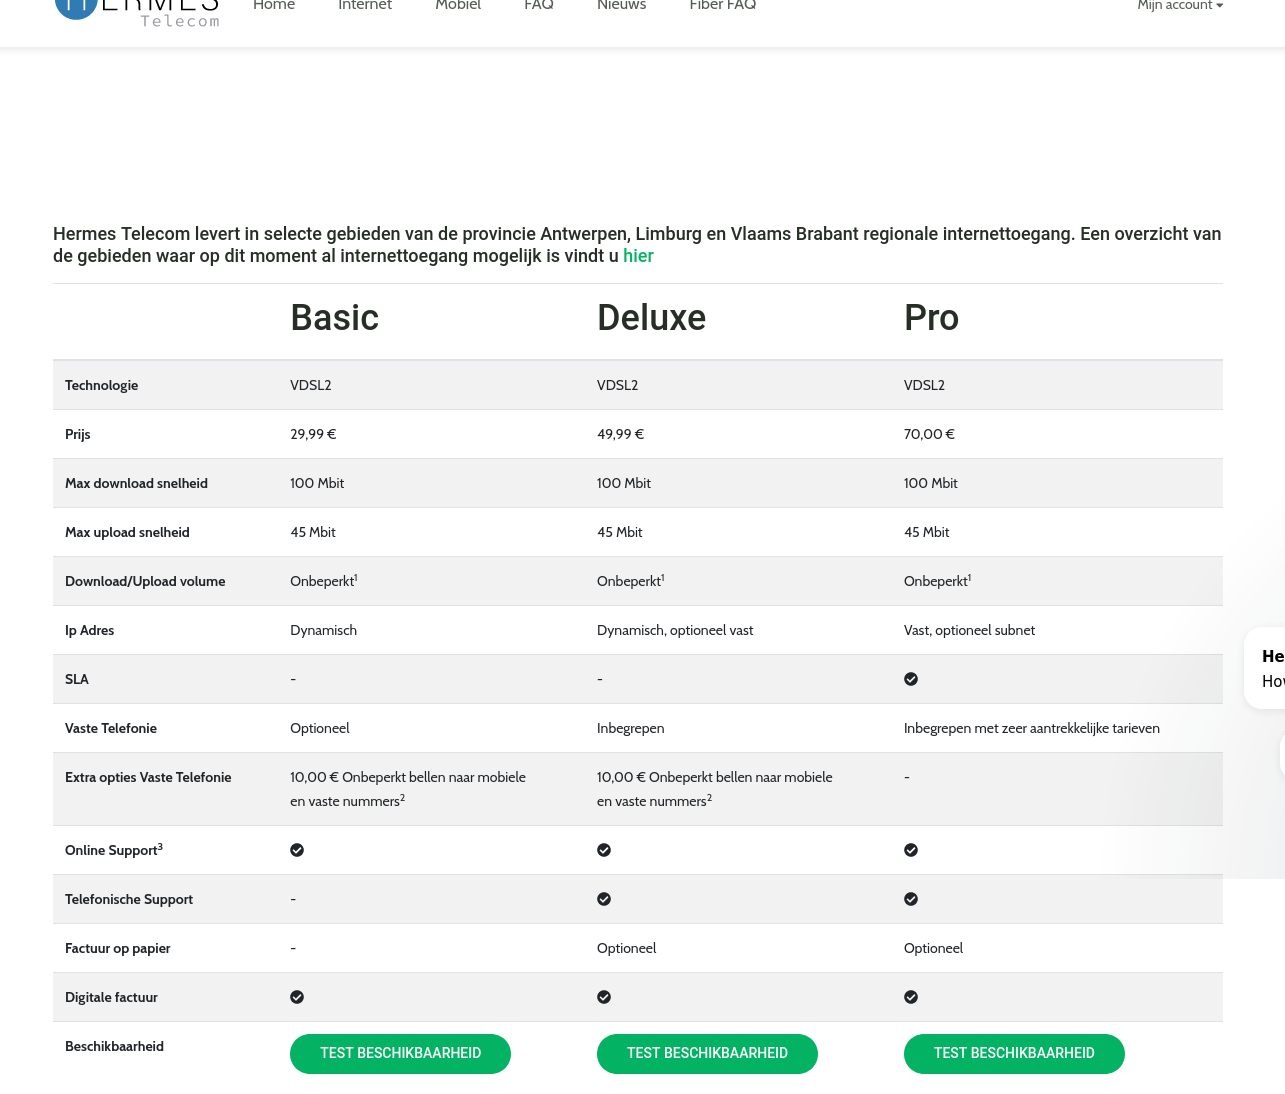This screenshot has height=1094, width=1285.
Task: Click Online Support checkmark under Basic
Action: (297, 850)
